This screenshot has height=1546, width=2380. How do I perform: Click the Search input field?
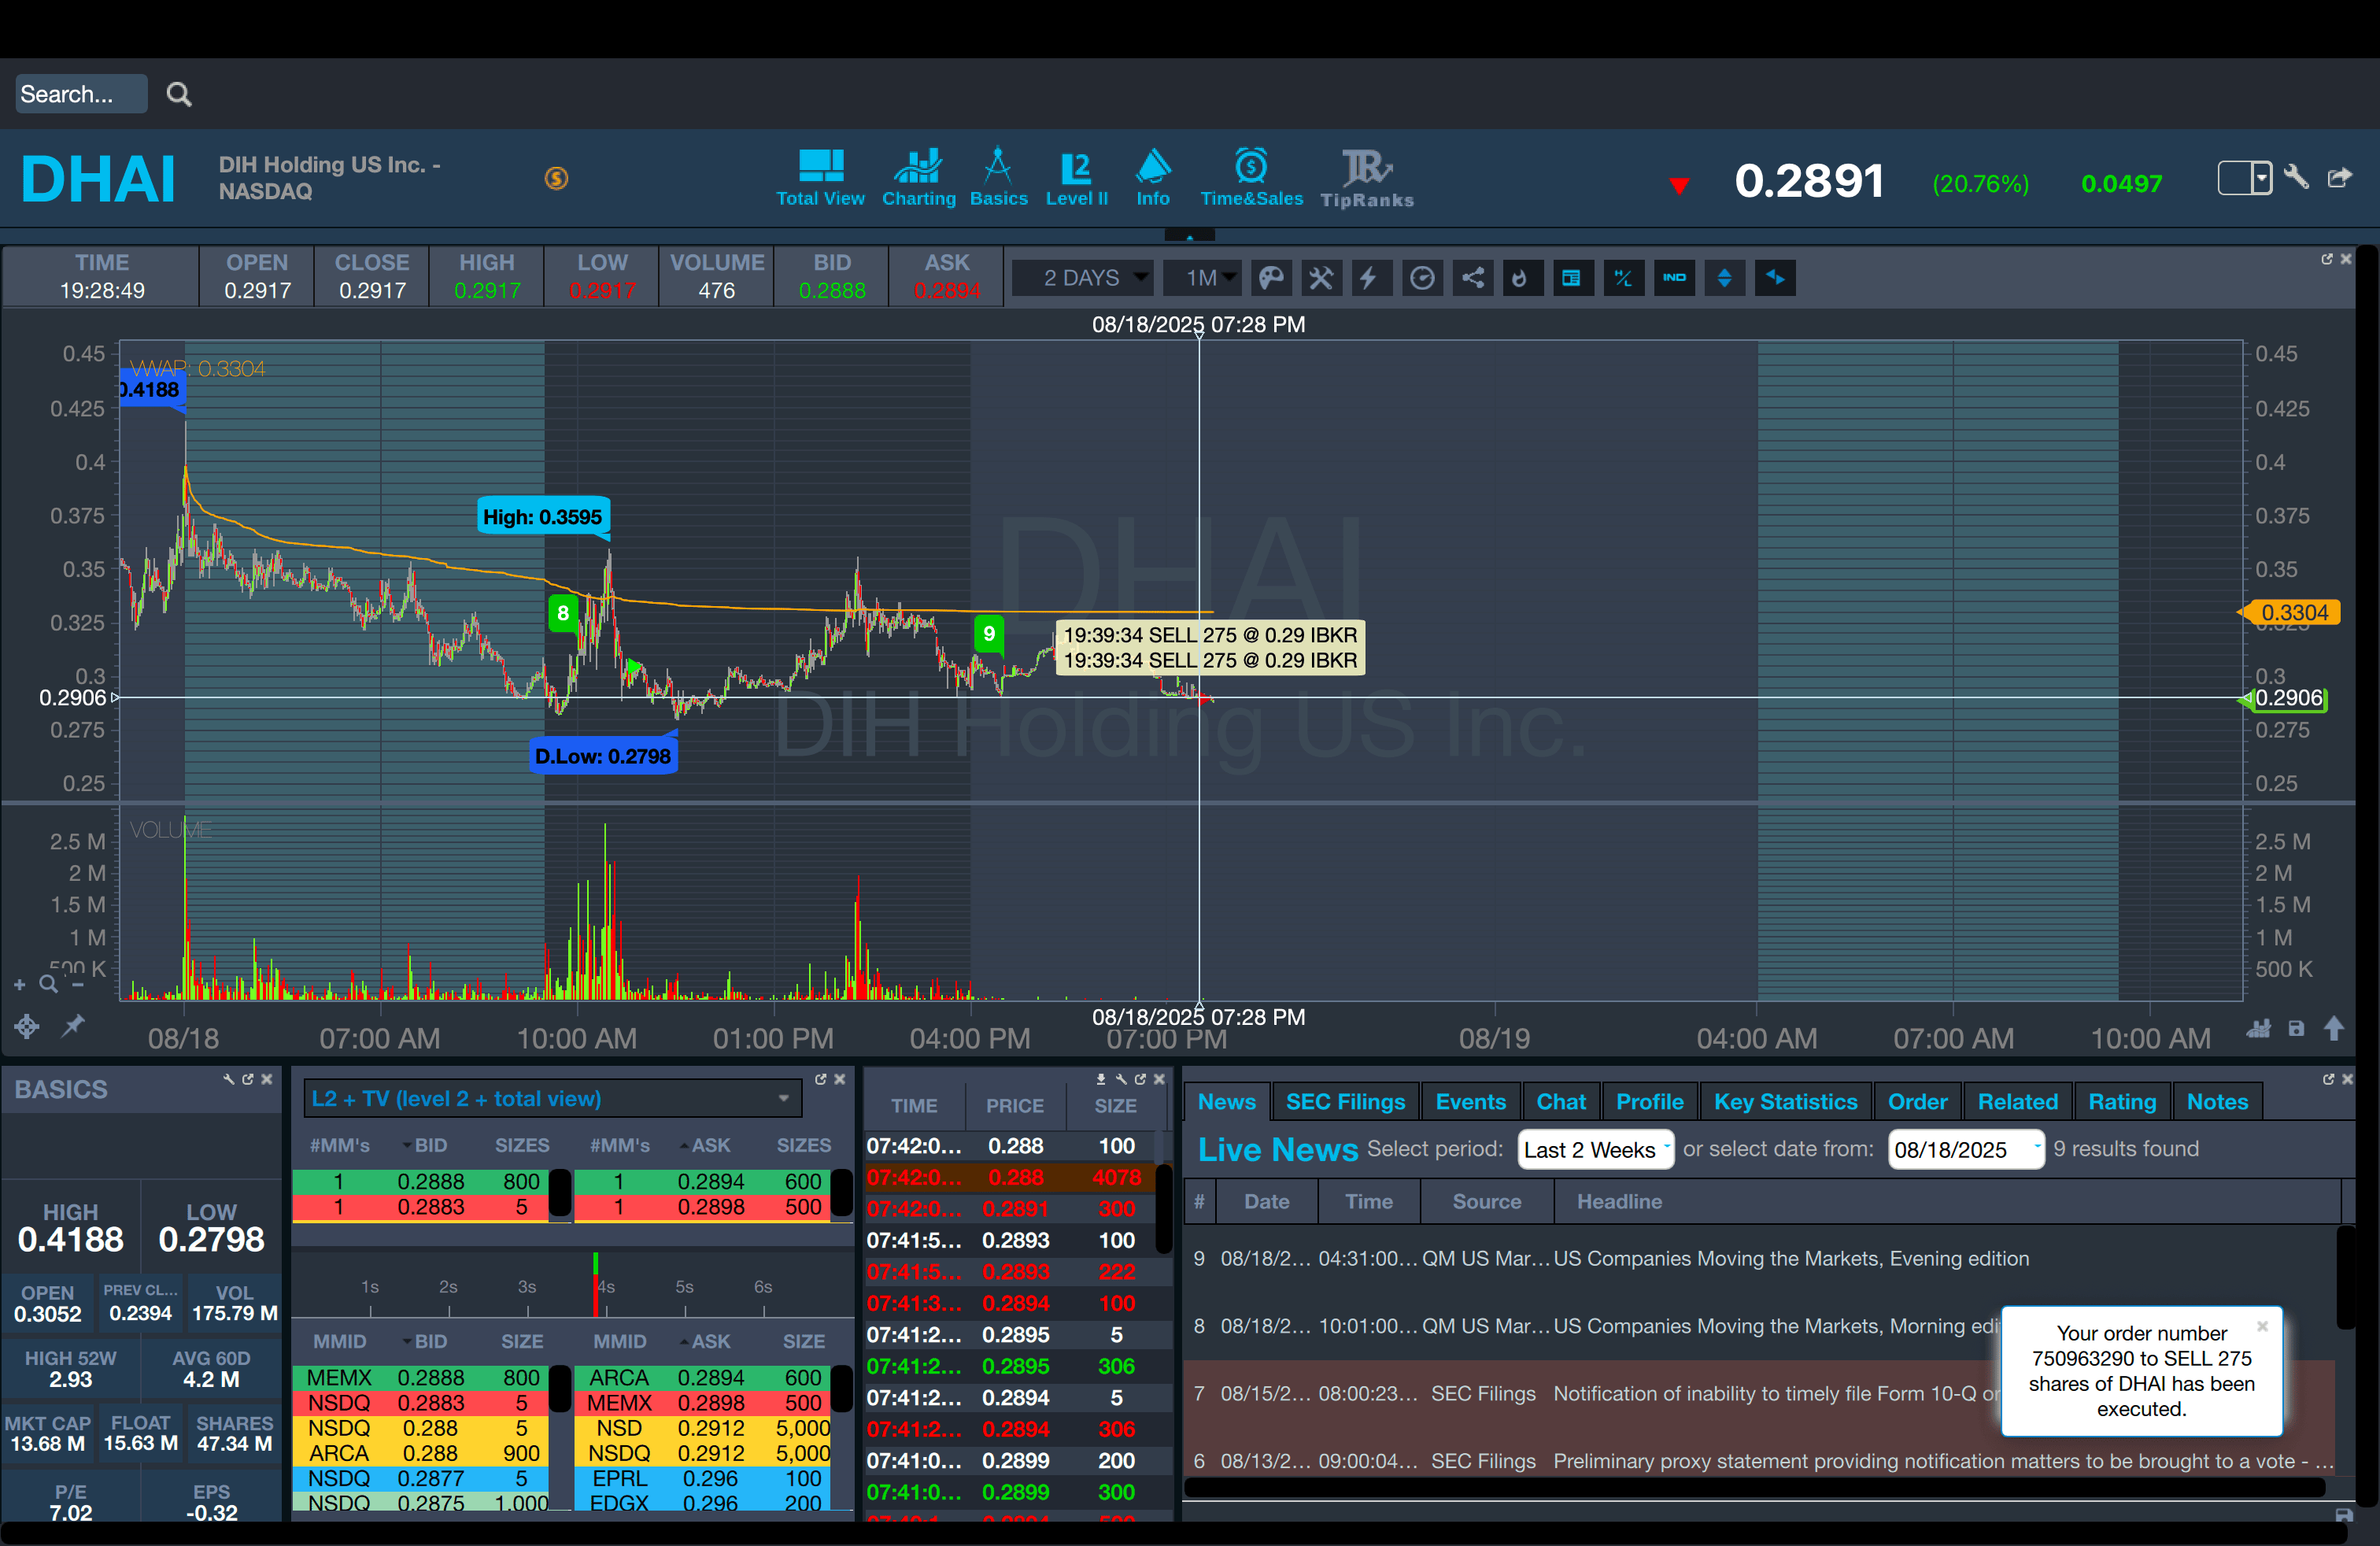81,94
